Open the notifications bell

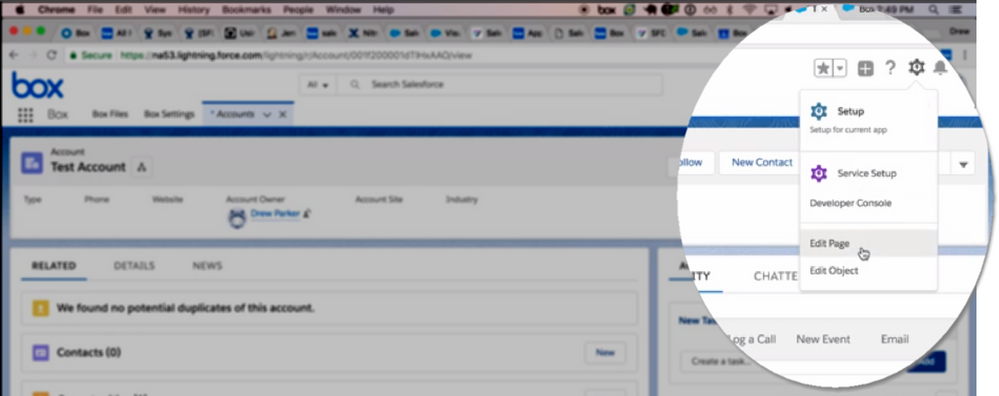(940, 67)
